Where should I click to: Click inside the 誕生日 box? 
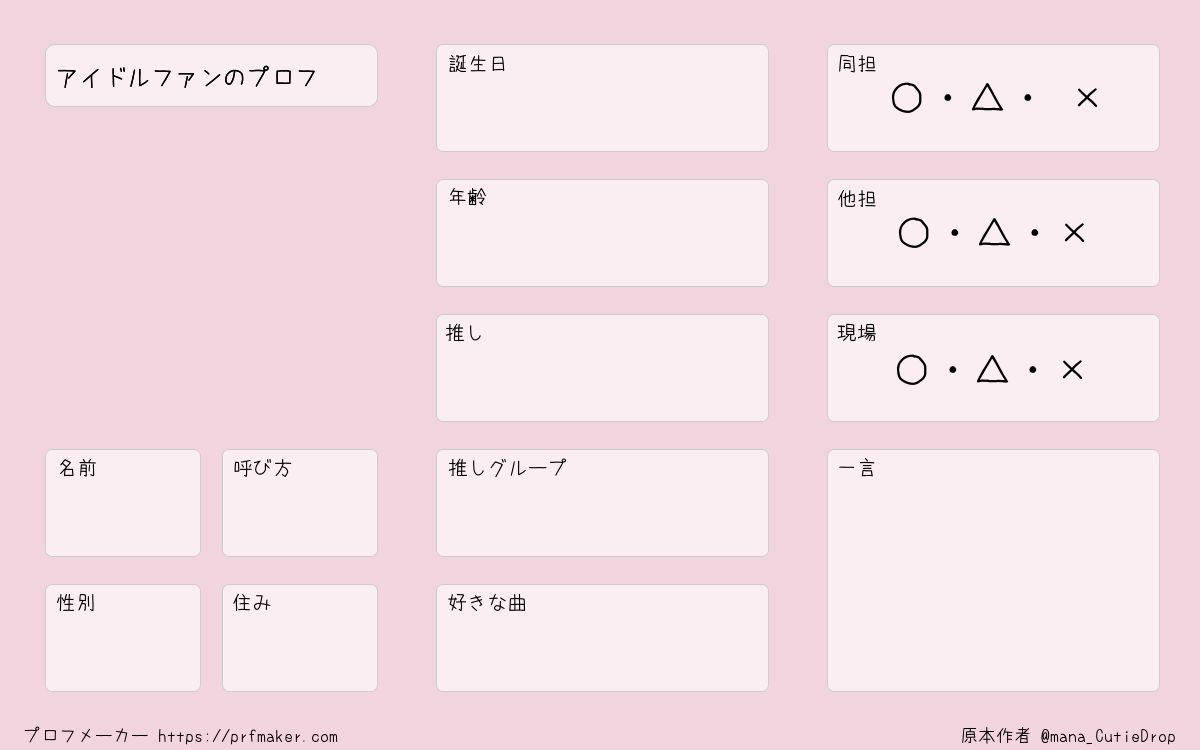point(602,98)
